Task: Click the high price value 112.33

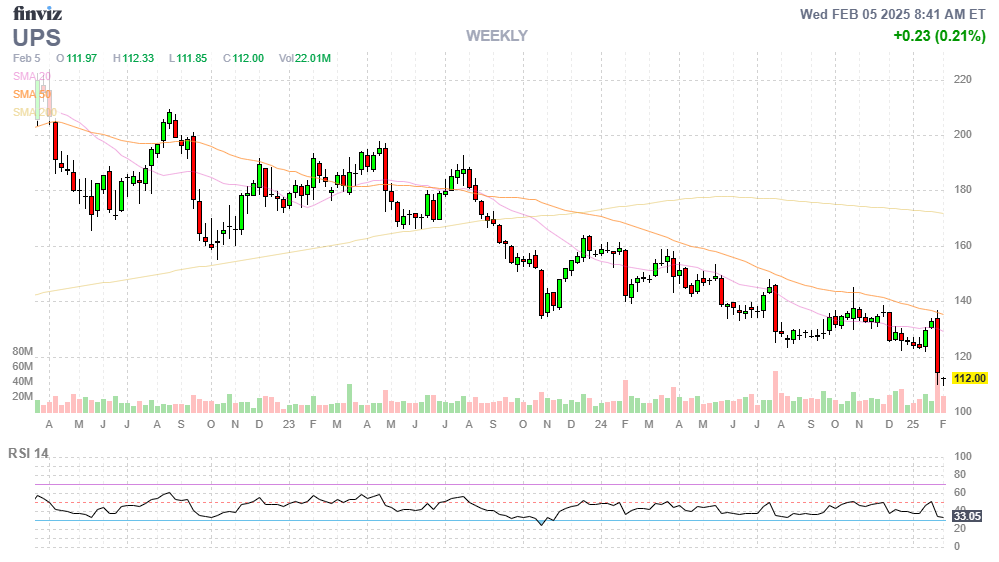Action: click(138, 58)
